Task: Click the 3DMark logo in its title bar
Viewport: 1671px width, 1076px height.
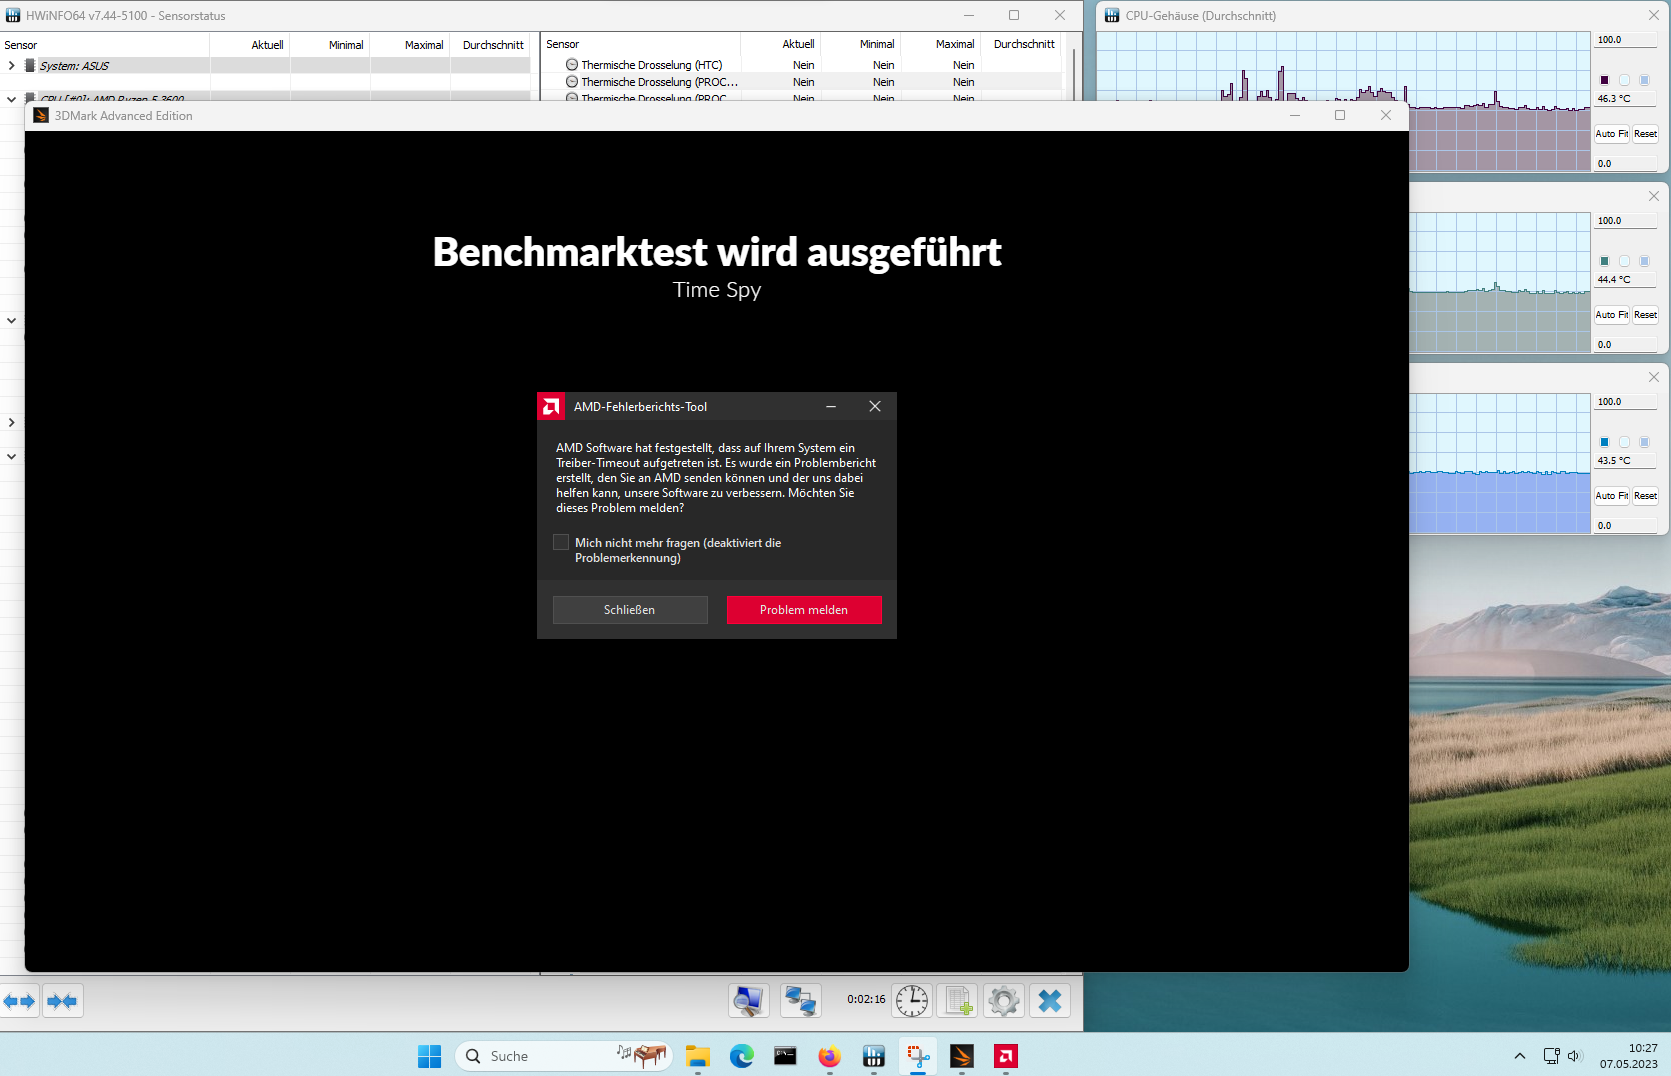Action: tap(41, 116)
